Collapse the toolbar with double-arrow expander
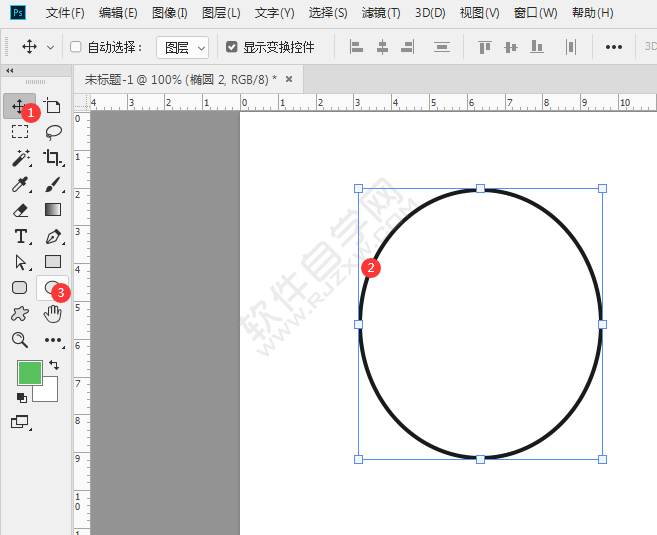Viewport: 657px width, 535px height. tap(9, 70)
